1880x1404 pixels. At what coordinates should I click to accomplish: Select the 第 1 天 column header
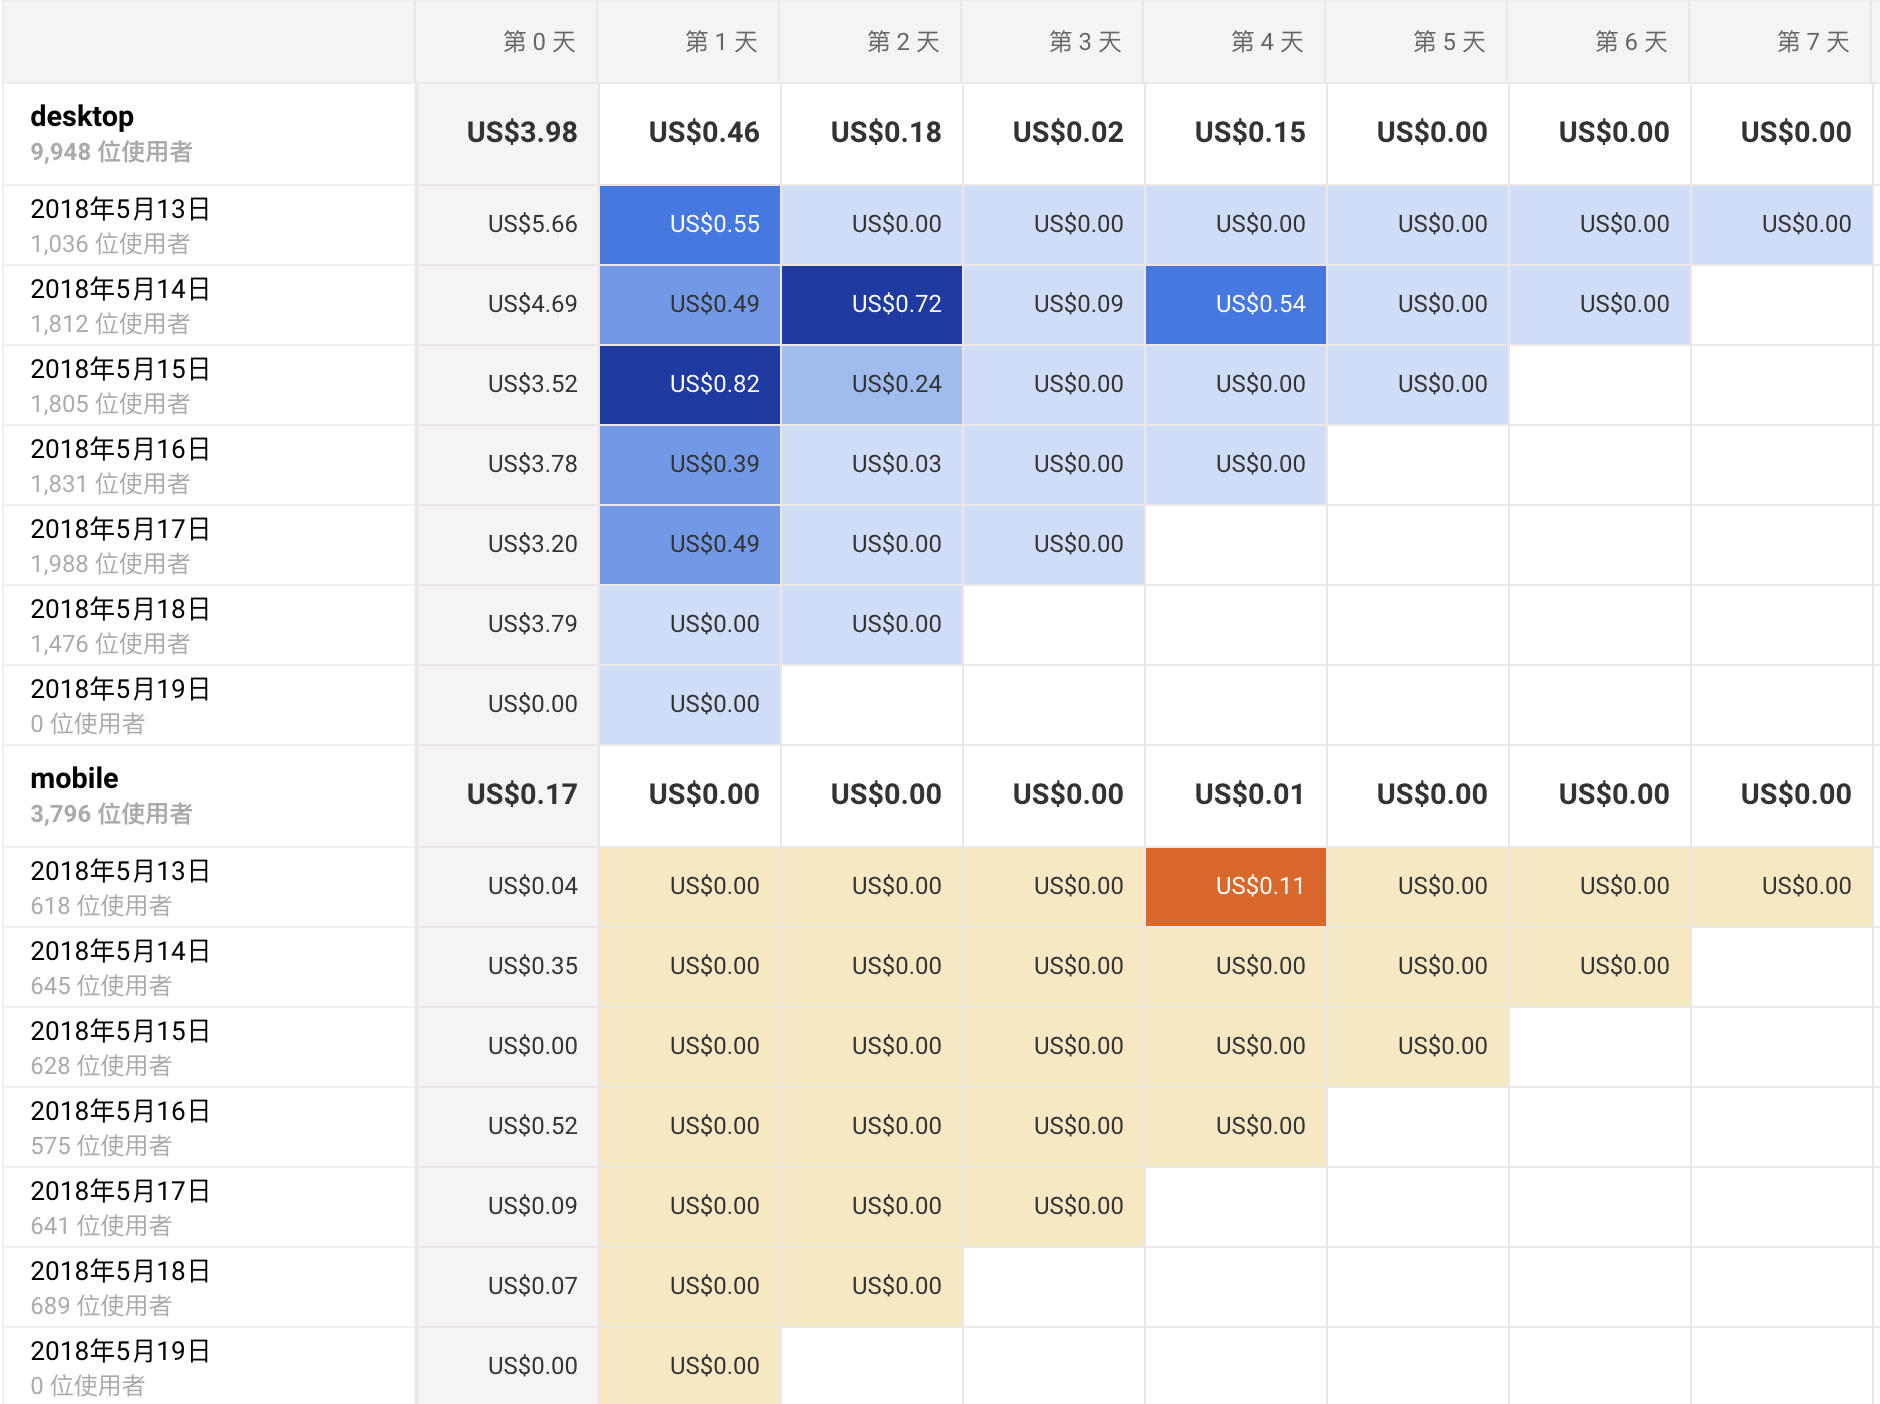tap(720, 42)
